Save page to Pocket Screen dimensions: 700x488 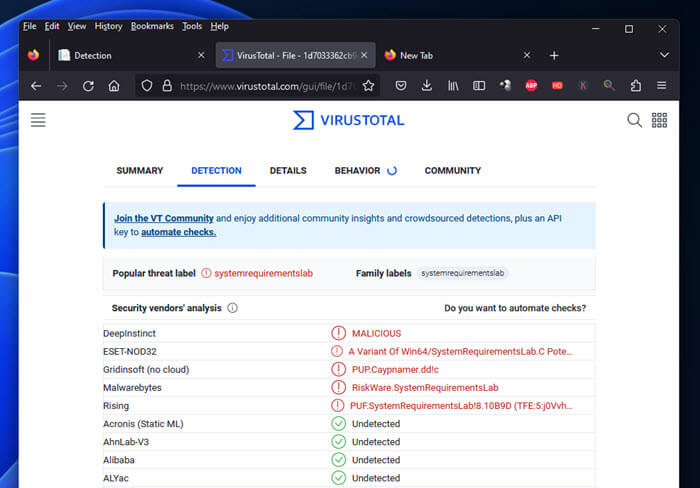click(401, 85)
